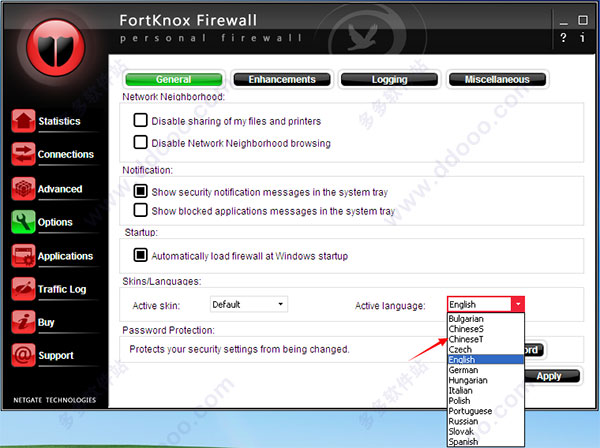The width and height of the screenshot is (600, 448).
Task: Open the Applications window icon
Action: 23,256
